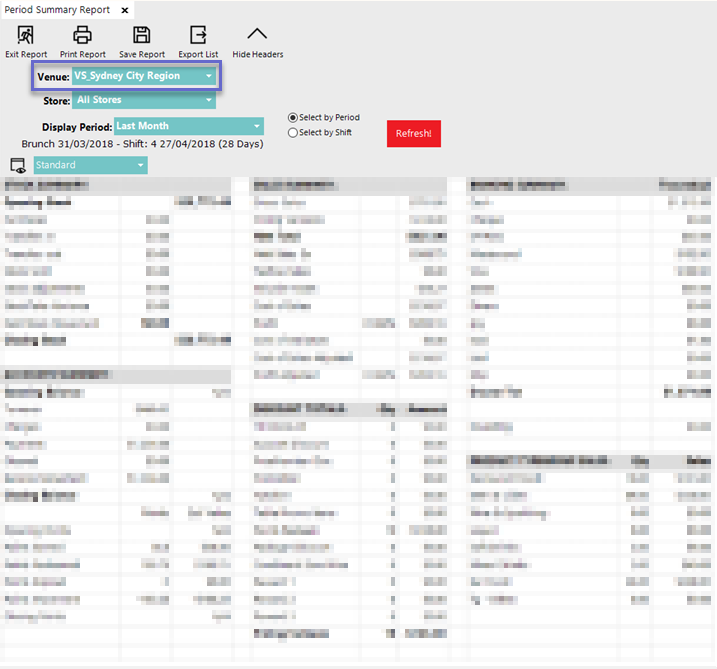
Task: Expand the Store dropdown set to All Stores
Action: click(x=143, y=100)
